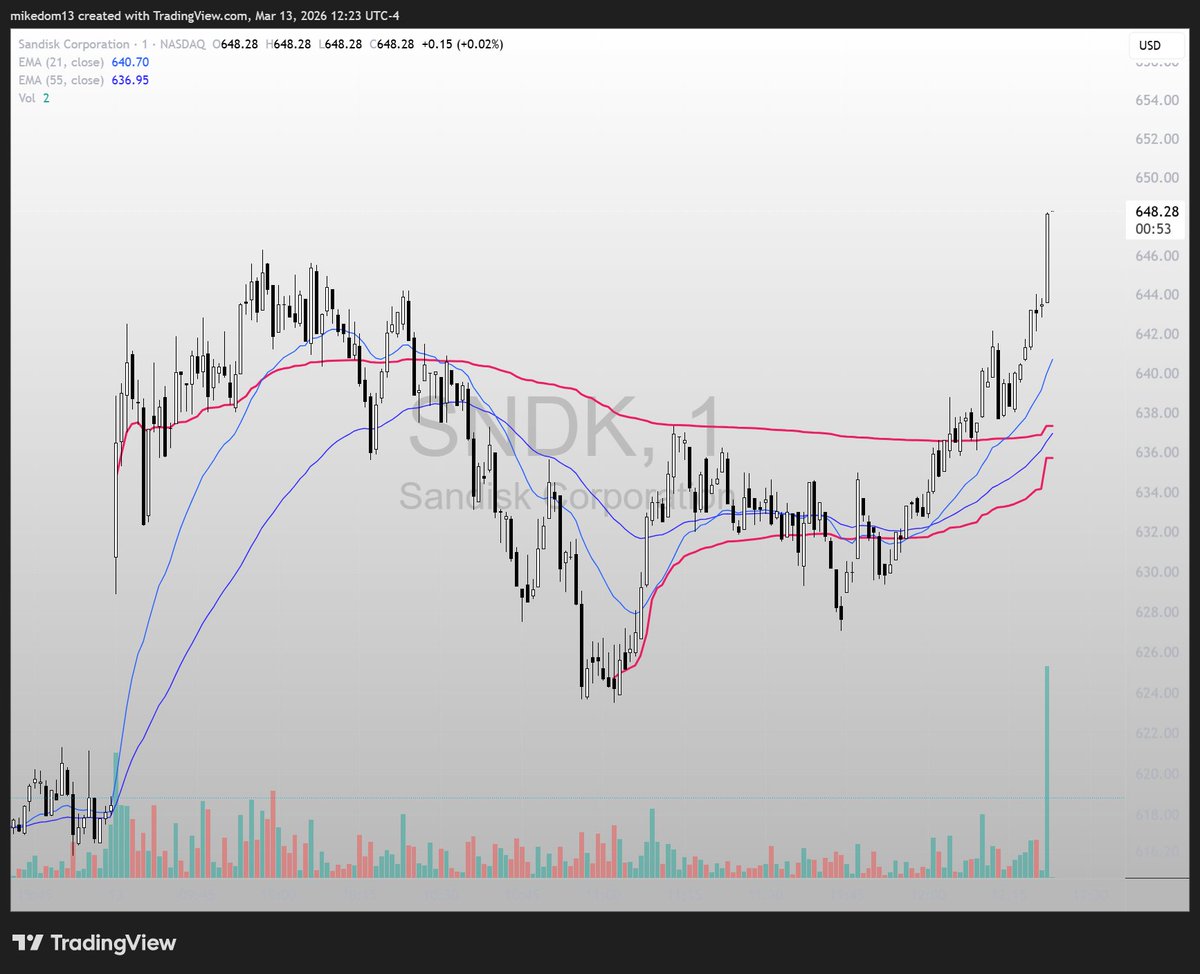Click the 626.00 price axis label

(1156, 652)
